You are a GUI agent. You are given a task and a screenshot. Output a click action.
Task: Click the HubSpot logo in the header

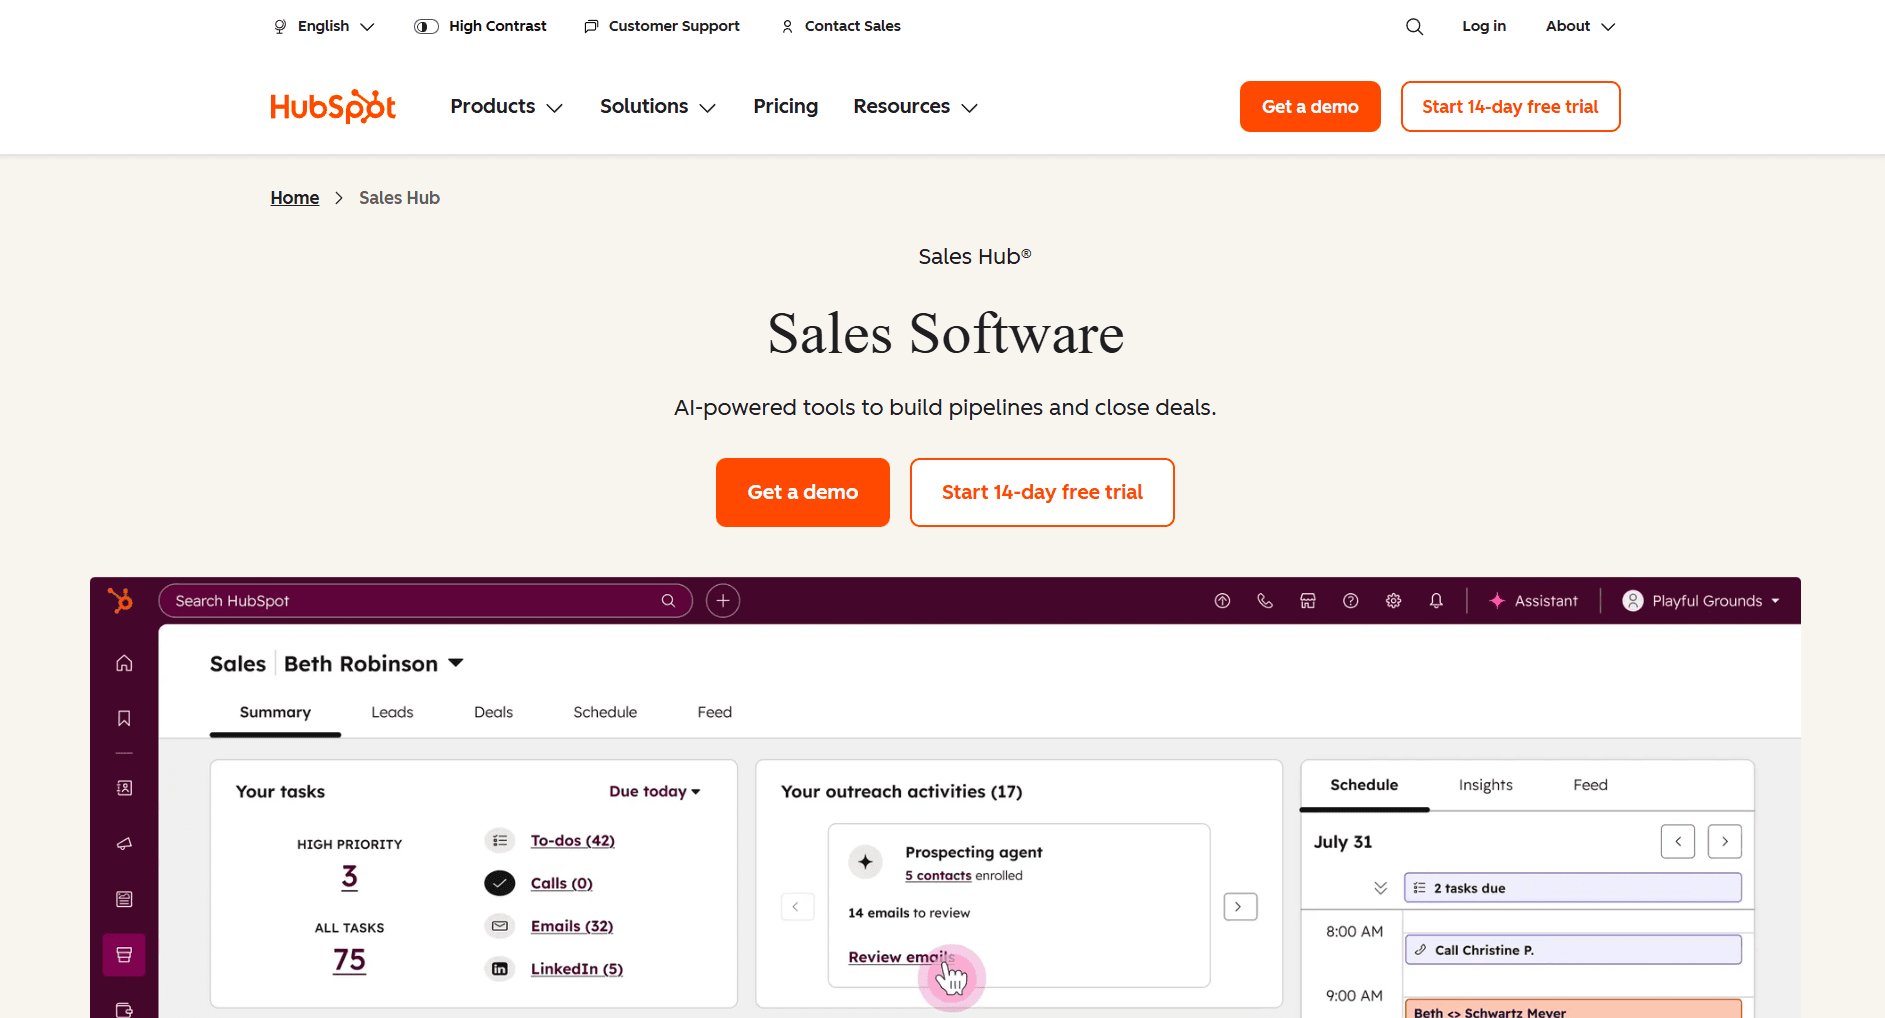[333, 106]
